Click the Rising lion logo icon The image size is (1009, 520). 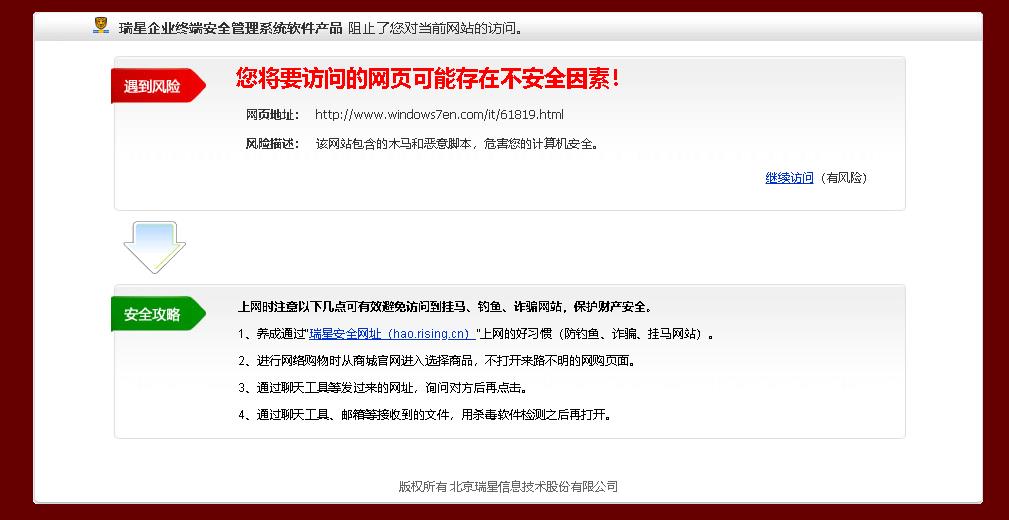101,26
